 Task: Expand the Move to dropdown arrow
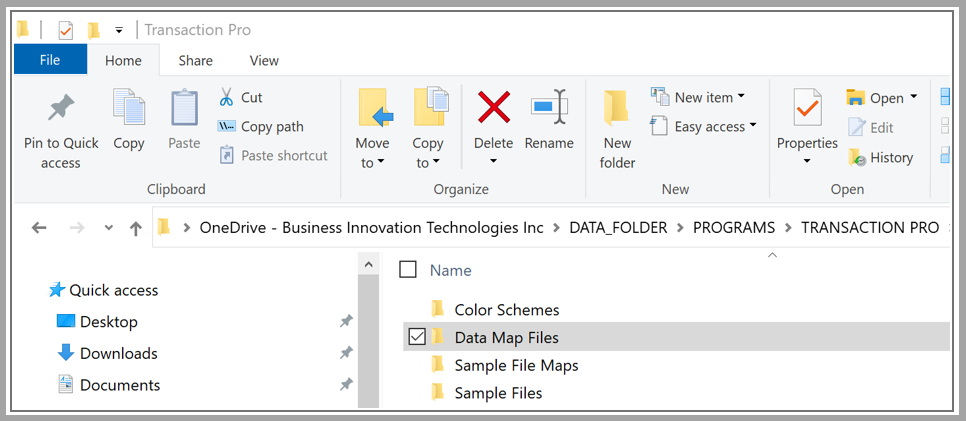pyautogui.click(x=381, y=163)
